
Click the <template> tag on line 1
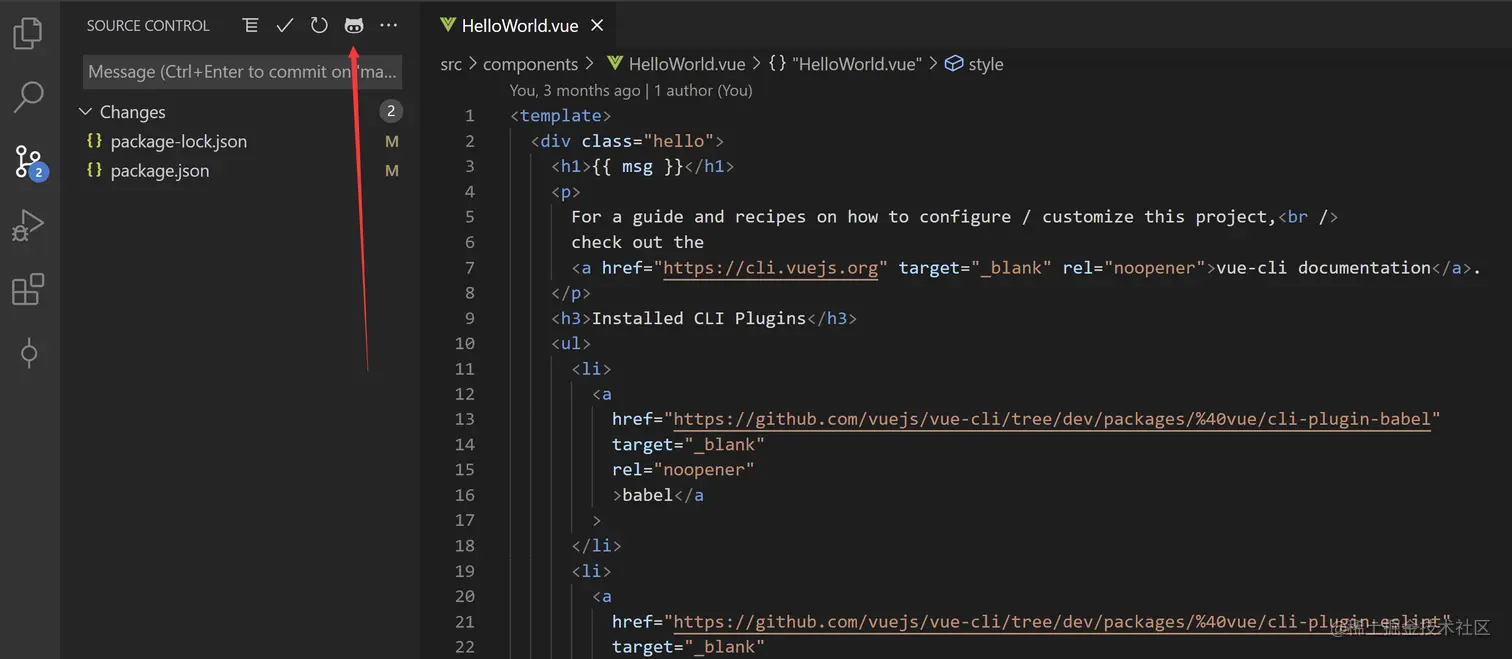(561, 116)
